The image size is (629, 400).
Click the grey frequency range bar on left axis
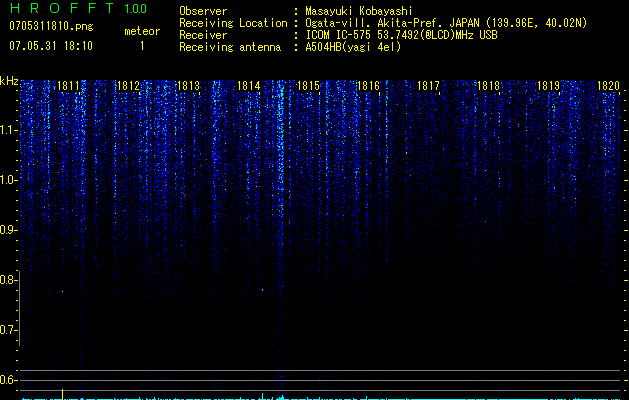[x=20, y=308]
